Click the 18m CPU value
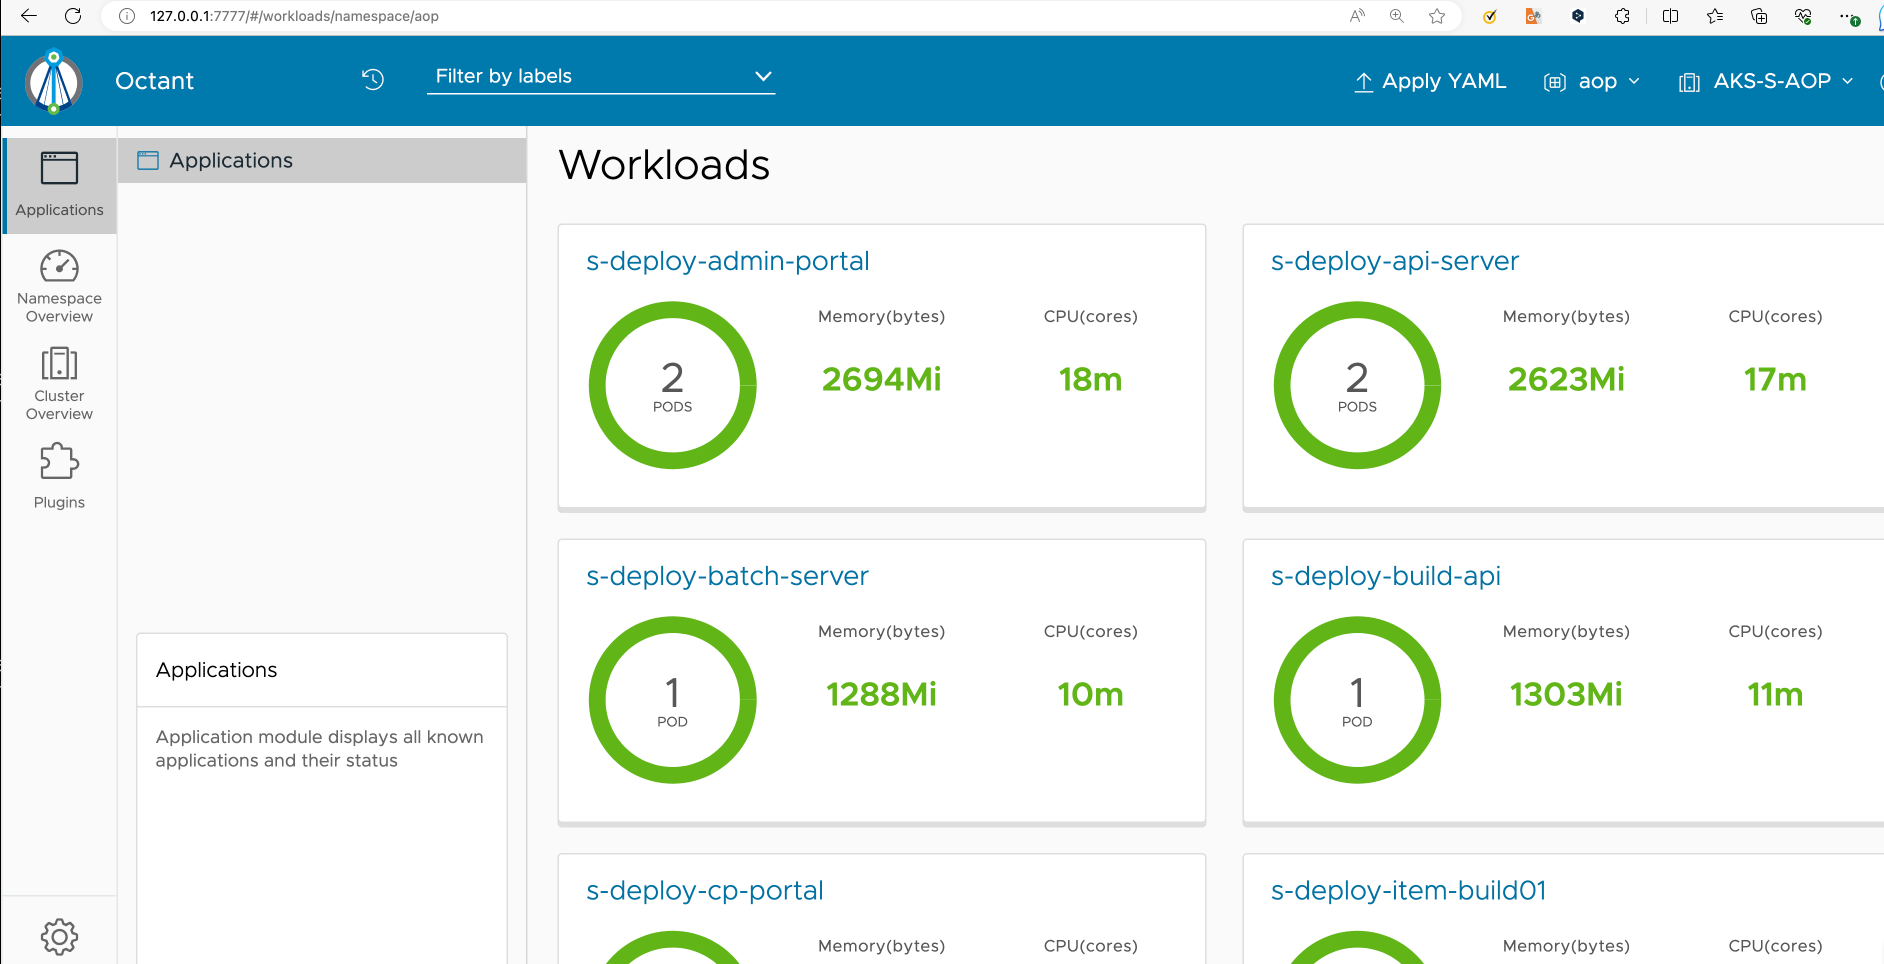Screen dimensions: 1884x964 (1090, 380)
